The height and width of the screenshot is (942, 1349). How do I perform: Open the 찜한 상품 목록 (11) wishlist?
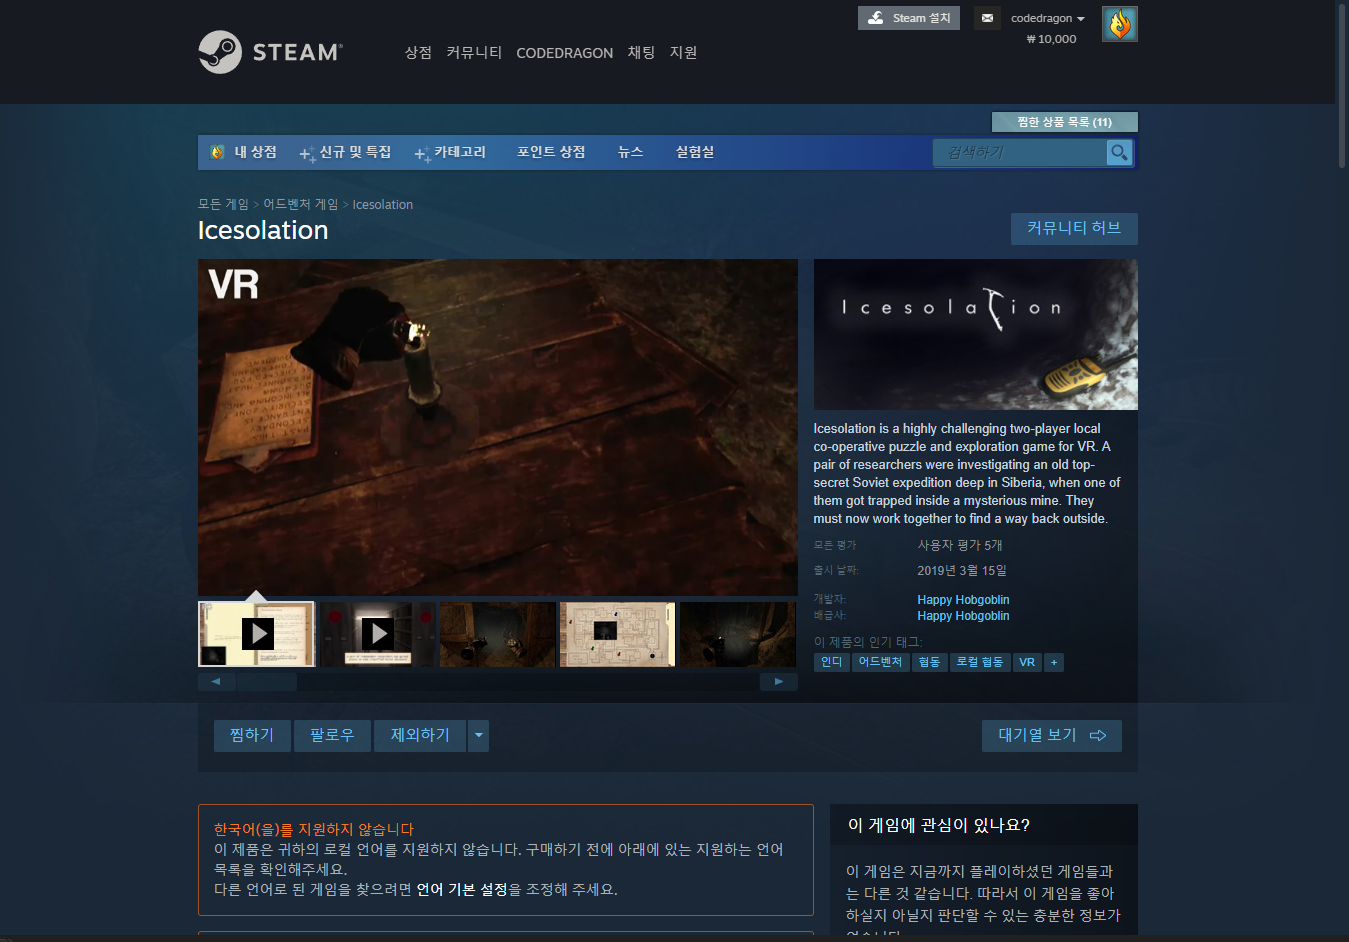(x=1065, y=122)
